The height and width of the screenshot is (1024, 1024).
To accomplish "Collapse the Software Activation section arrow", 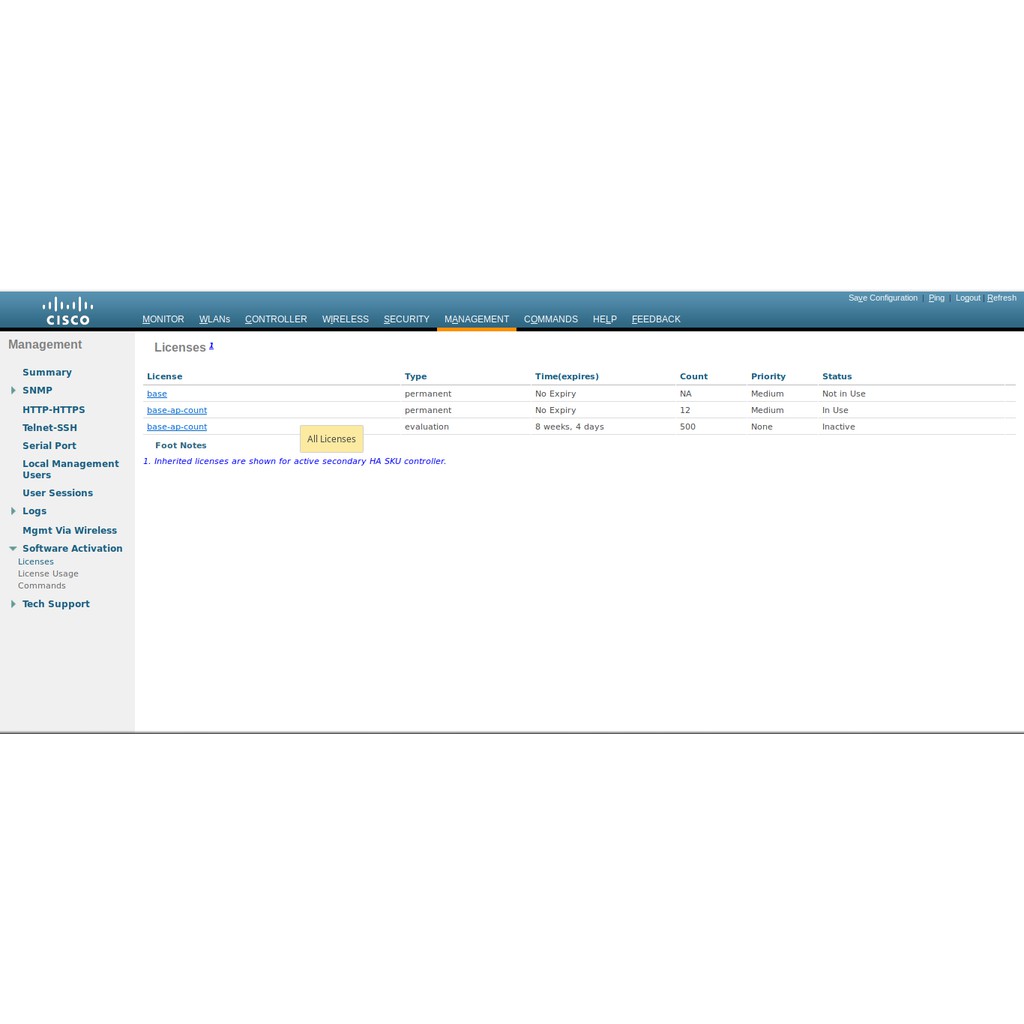I will coord(13,549).
